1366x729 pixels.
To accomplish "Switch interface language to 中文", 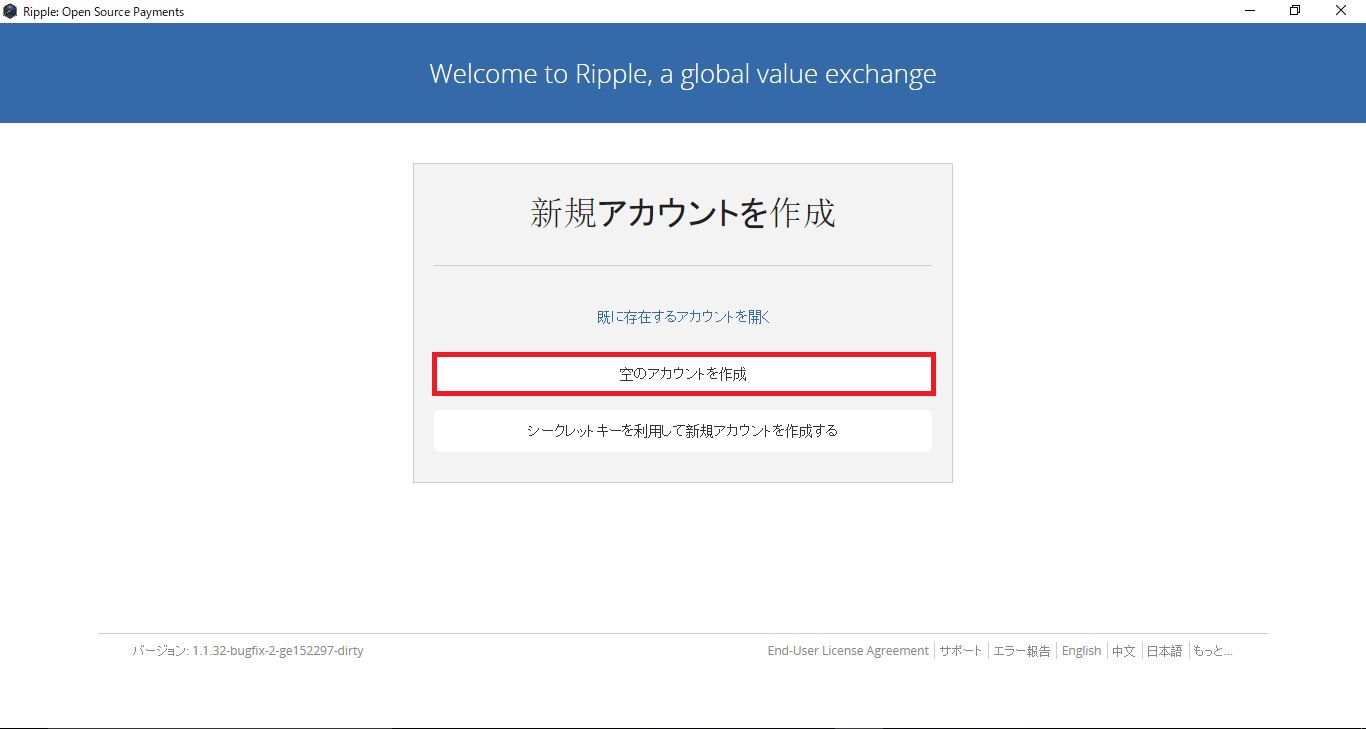I will [x=1123, y=650].
